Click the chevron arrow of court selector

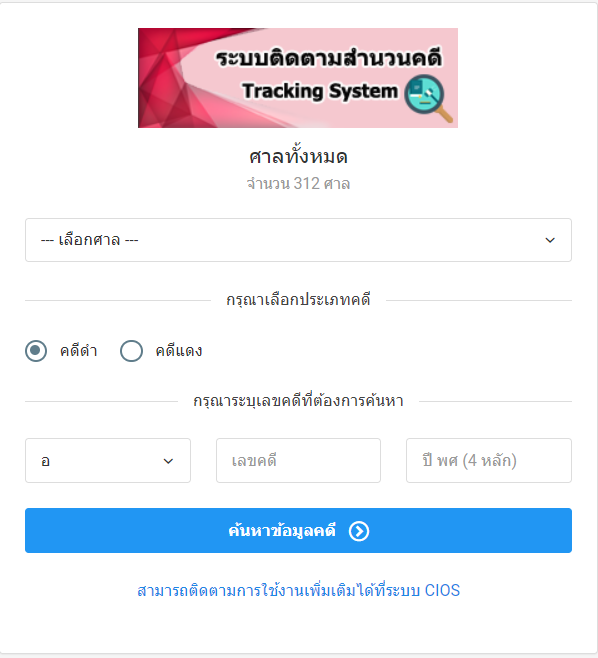point(550,240)
